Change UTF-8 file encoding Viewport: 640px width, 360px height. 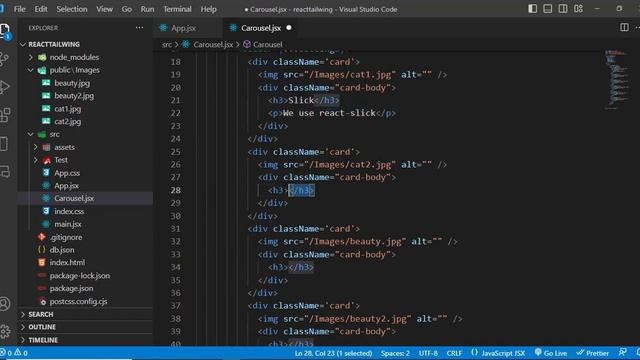(x=428, y=353)
